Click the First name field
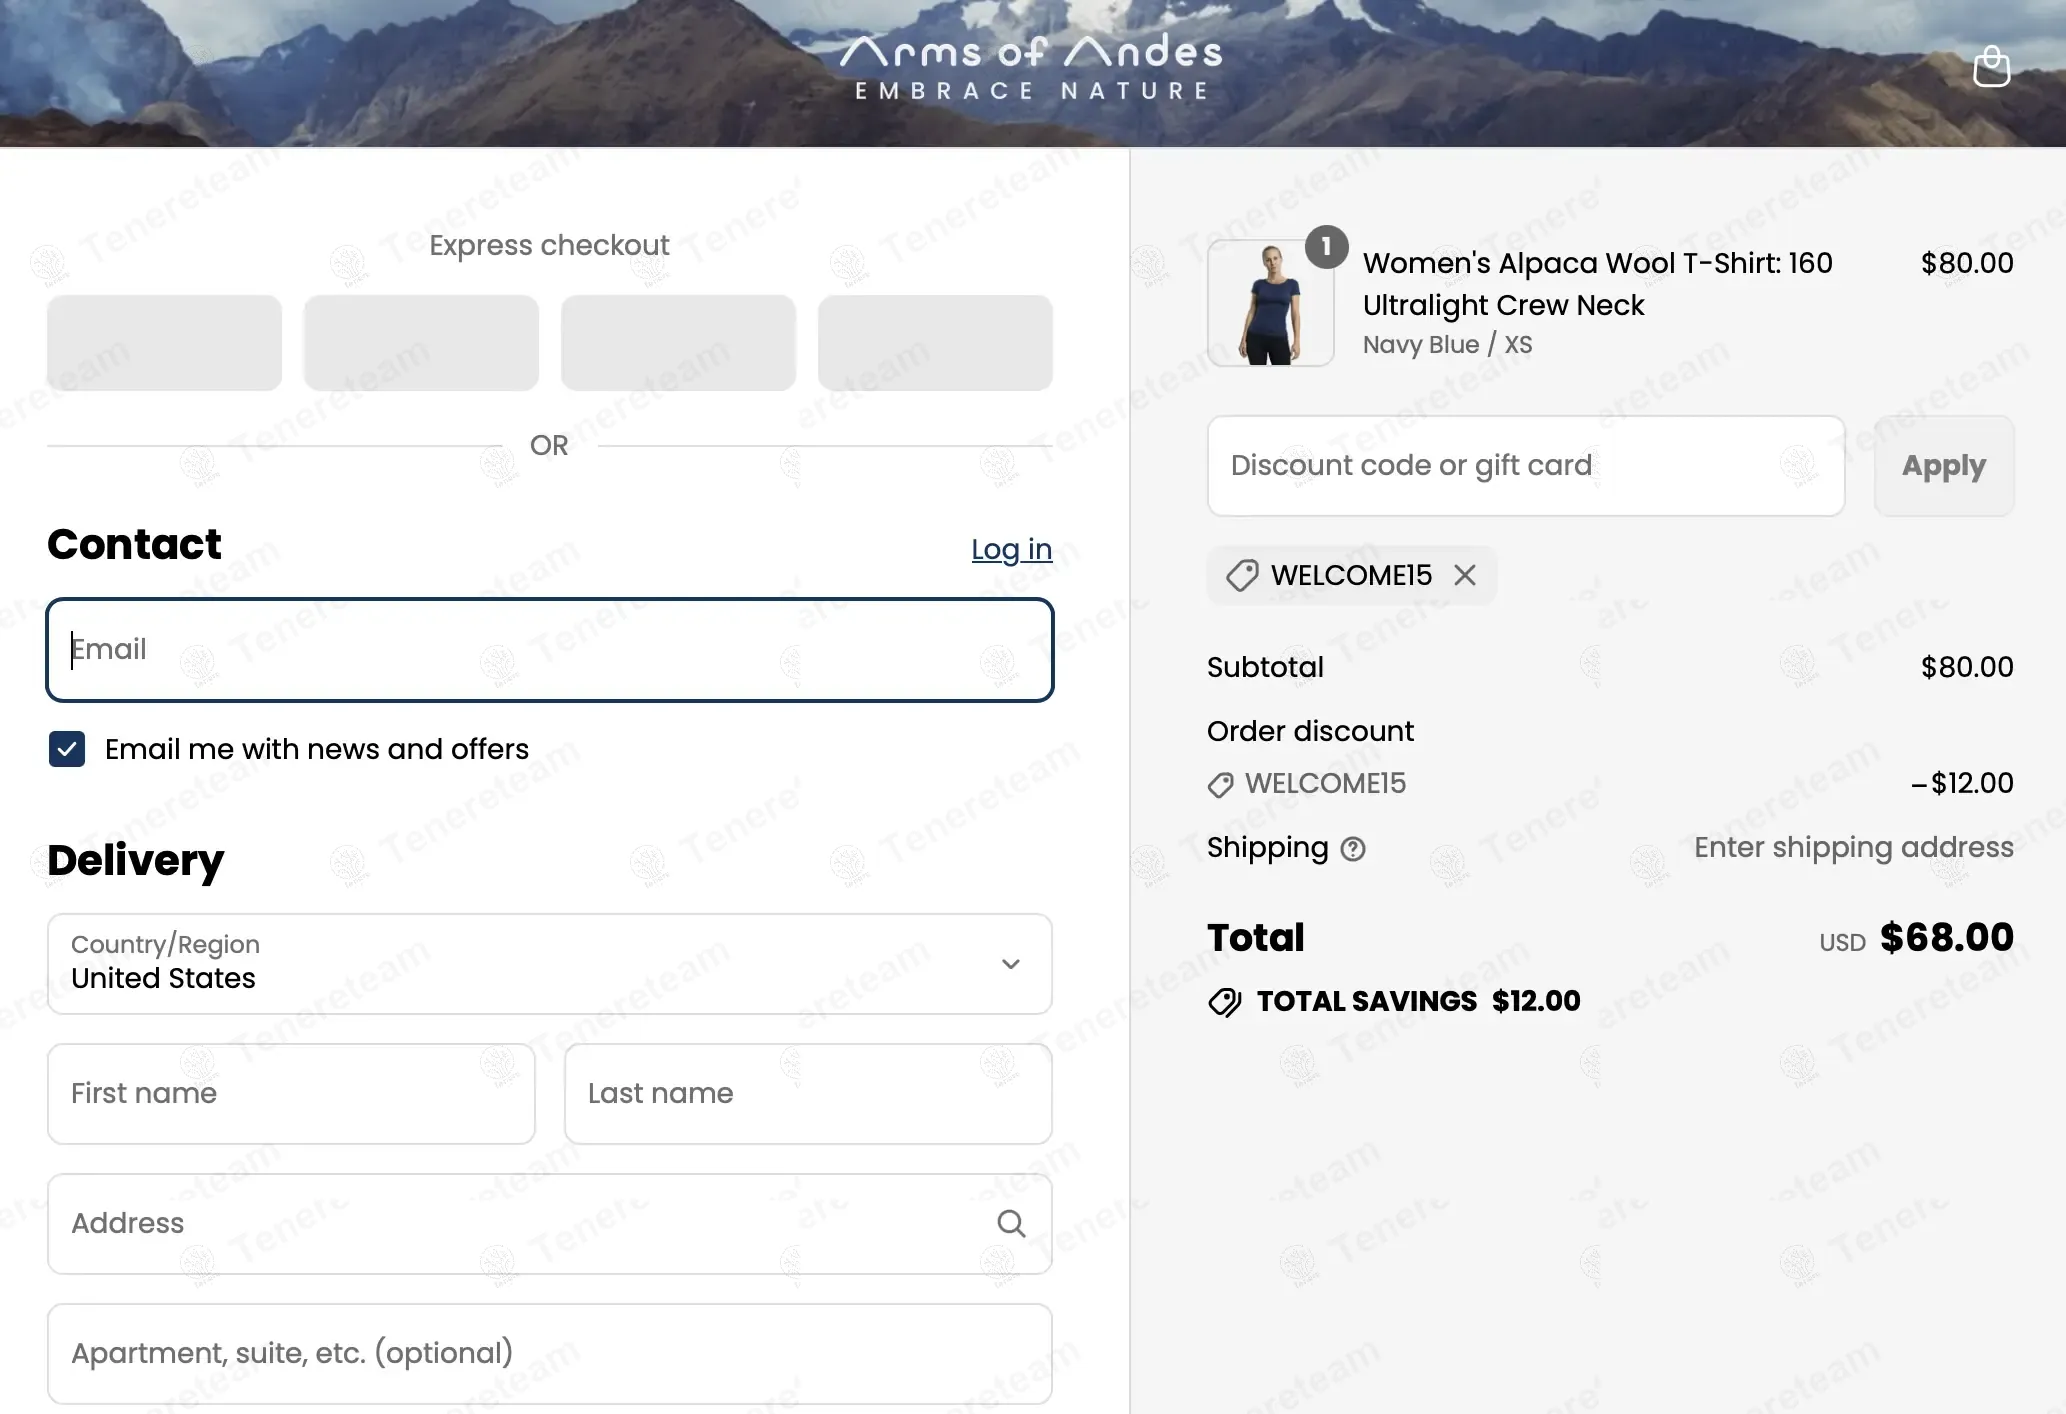 pos(291,1094)
